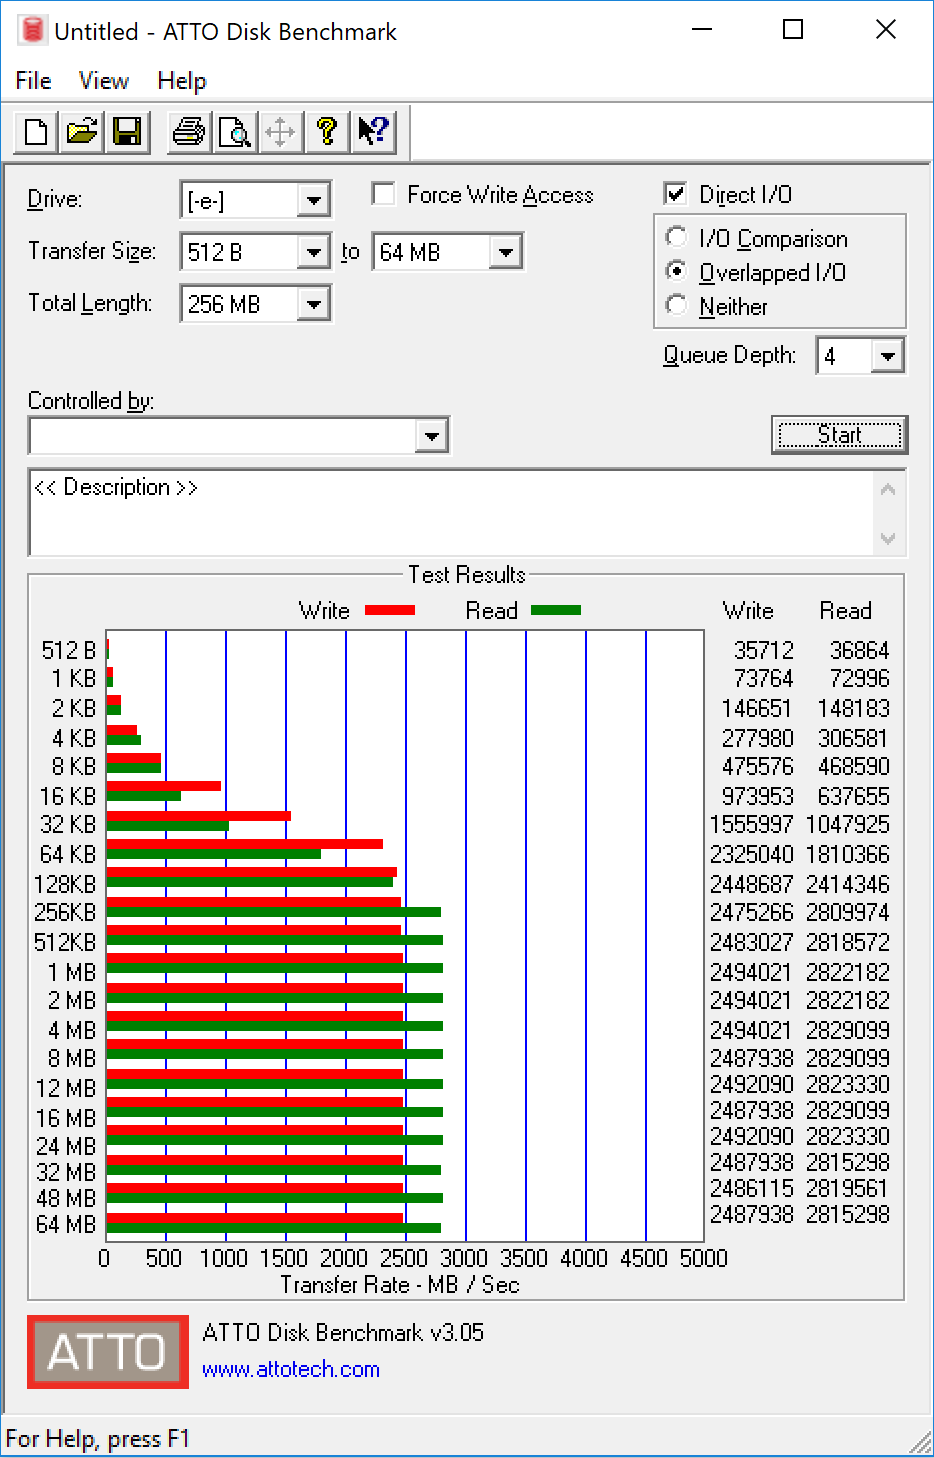Click the Print toolbar icon

188,132
